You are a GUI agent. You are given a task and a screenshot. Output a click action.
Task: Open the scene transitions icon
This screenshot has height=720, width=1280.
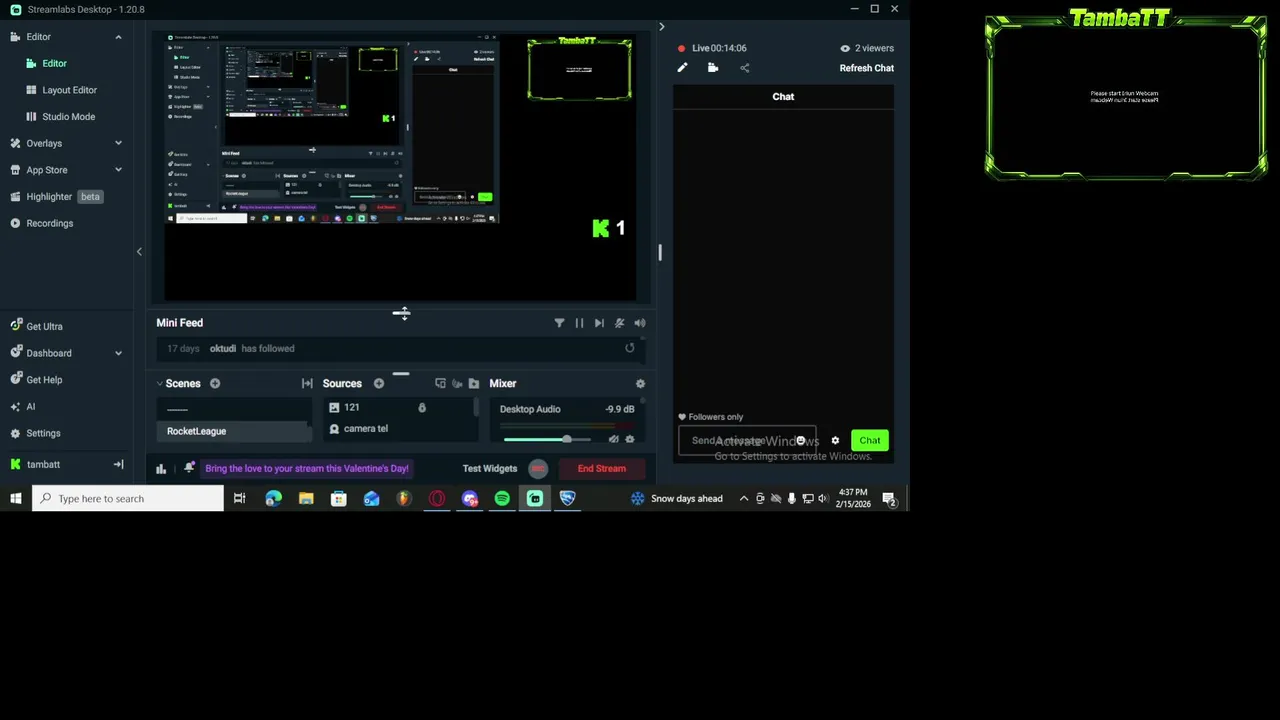pos(307,384)
